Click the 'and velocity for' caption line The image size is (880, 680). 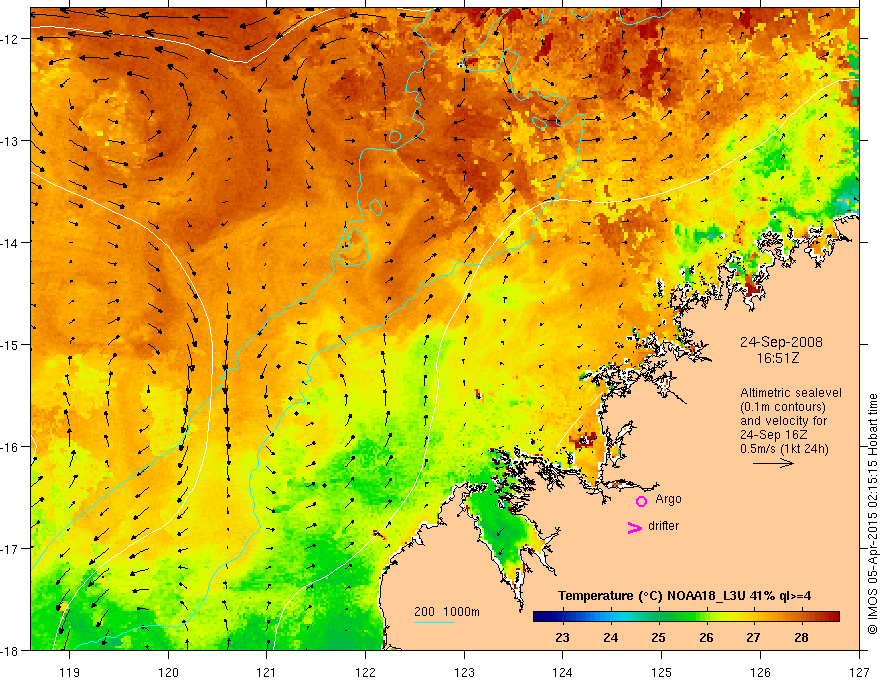[783, 421]
